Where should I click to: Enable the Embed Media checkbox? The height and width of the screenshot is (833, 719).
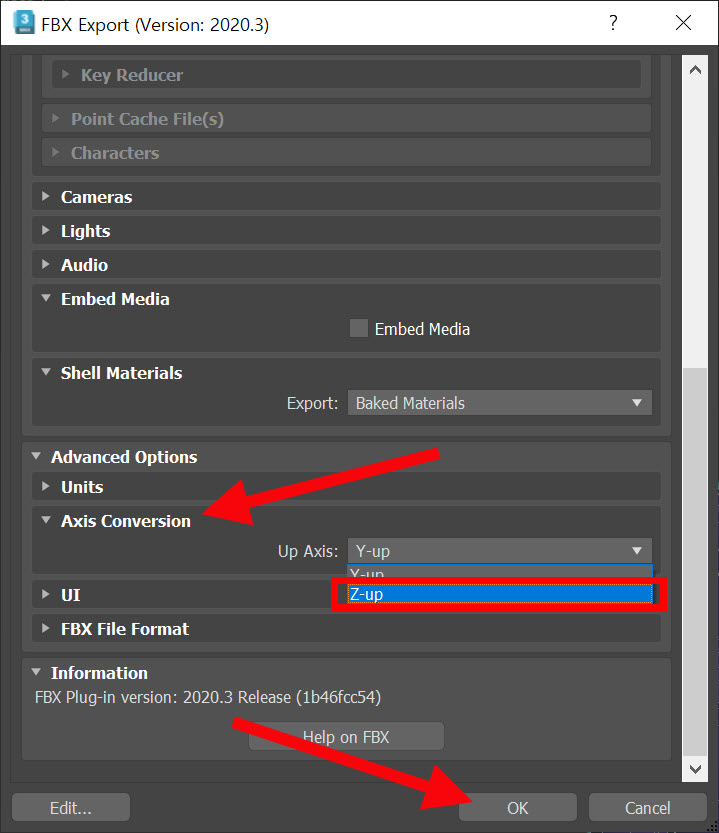359,329
